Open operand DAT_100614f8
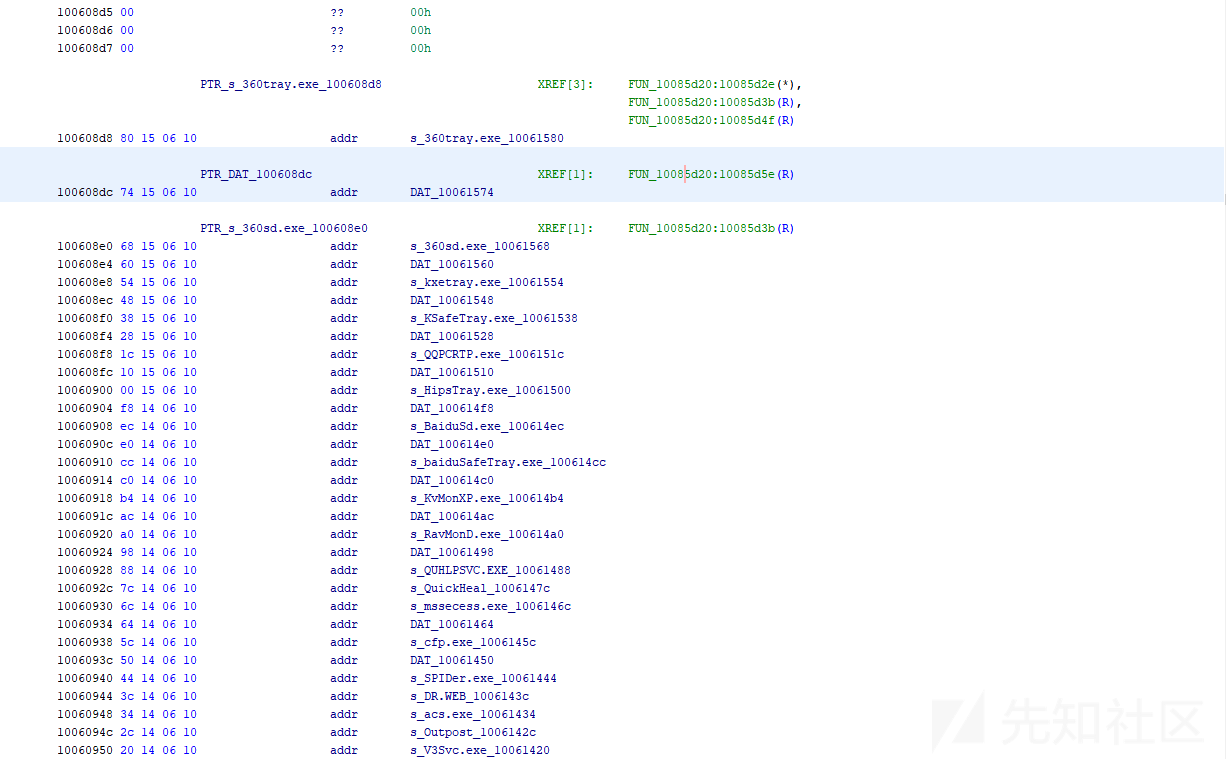 point(452,408)
